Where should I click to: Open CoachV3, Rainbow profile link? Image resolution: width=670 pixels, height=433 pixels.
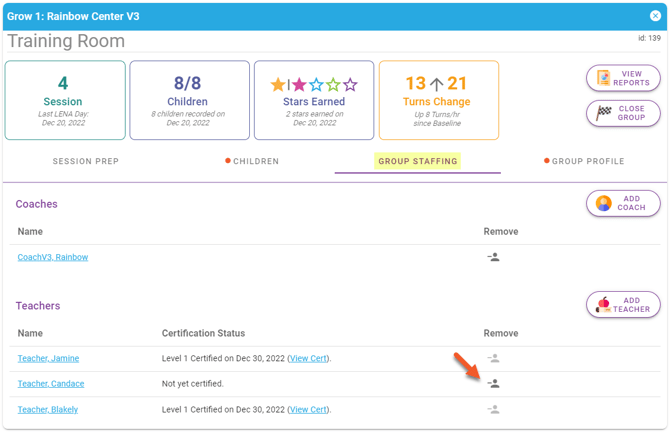[53, 257]
